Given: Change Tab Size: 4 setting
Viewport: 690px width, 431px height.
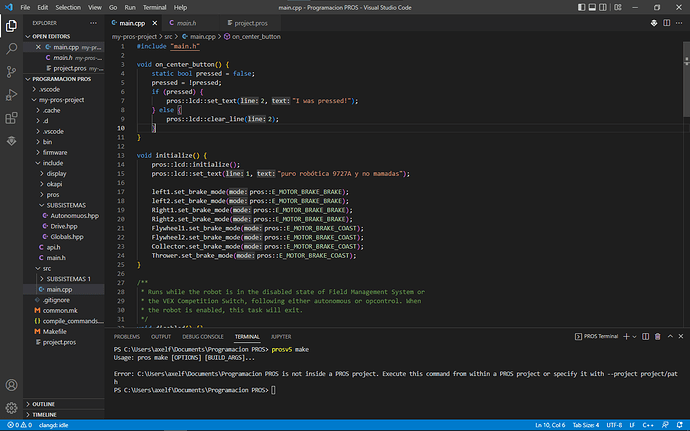Looking at the screenshot, I should click(586, 425).
